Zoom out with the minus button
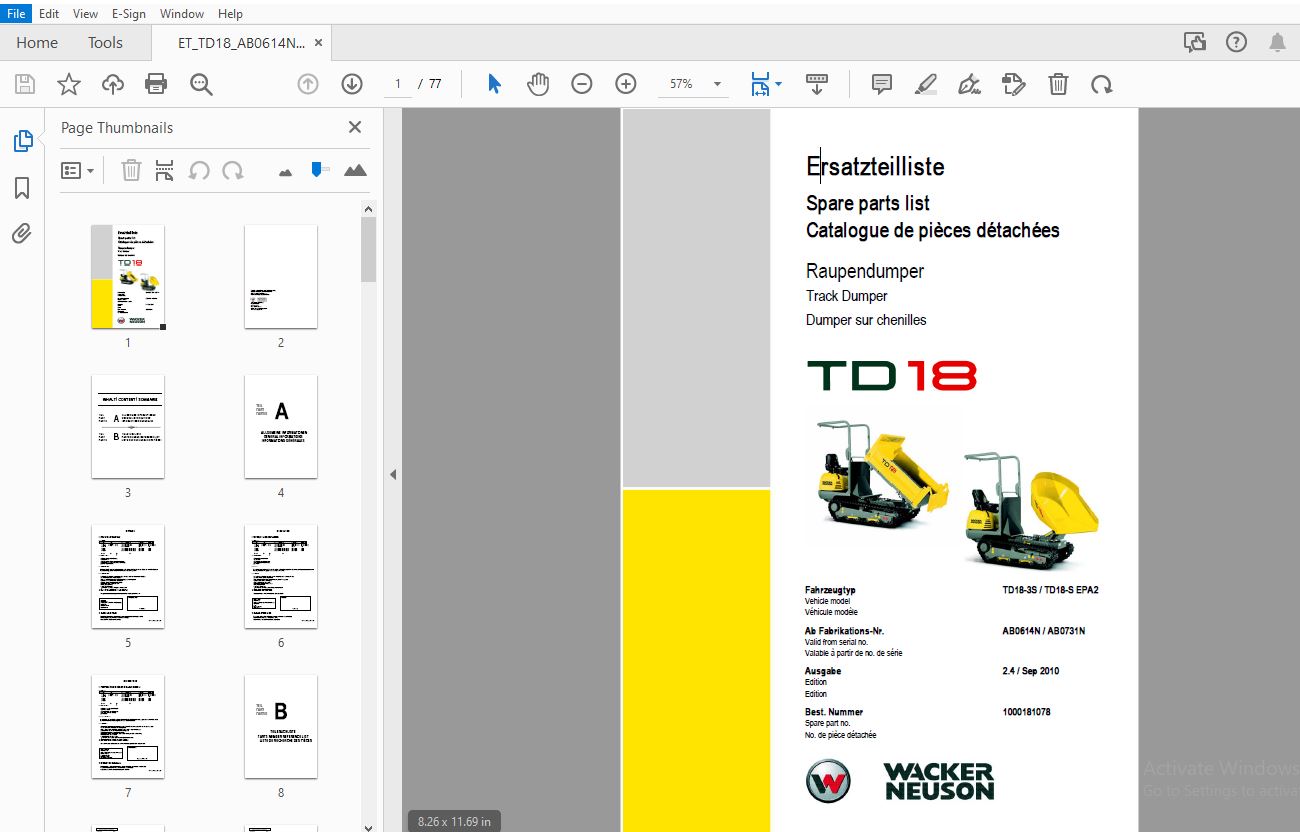The image size is (1300, 832). tap(582, 84)
